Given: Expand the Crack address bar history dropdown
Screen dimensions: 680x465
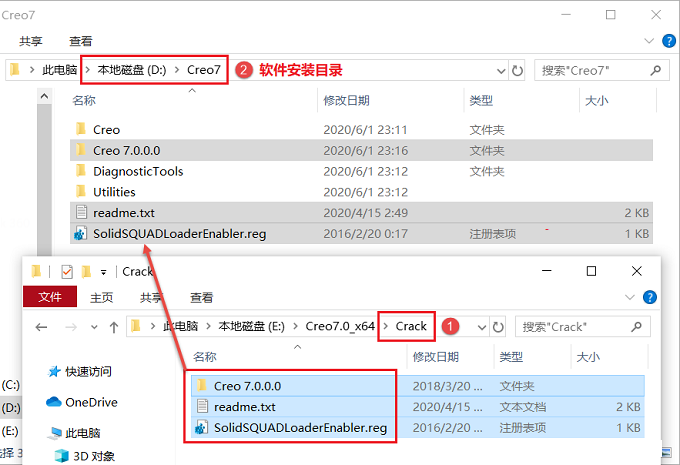Looking at the screenshot, I should [482, 327].
